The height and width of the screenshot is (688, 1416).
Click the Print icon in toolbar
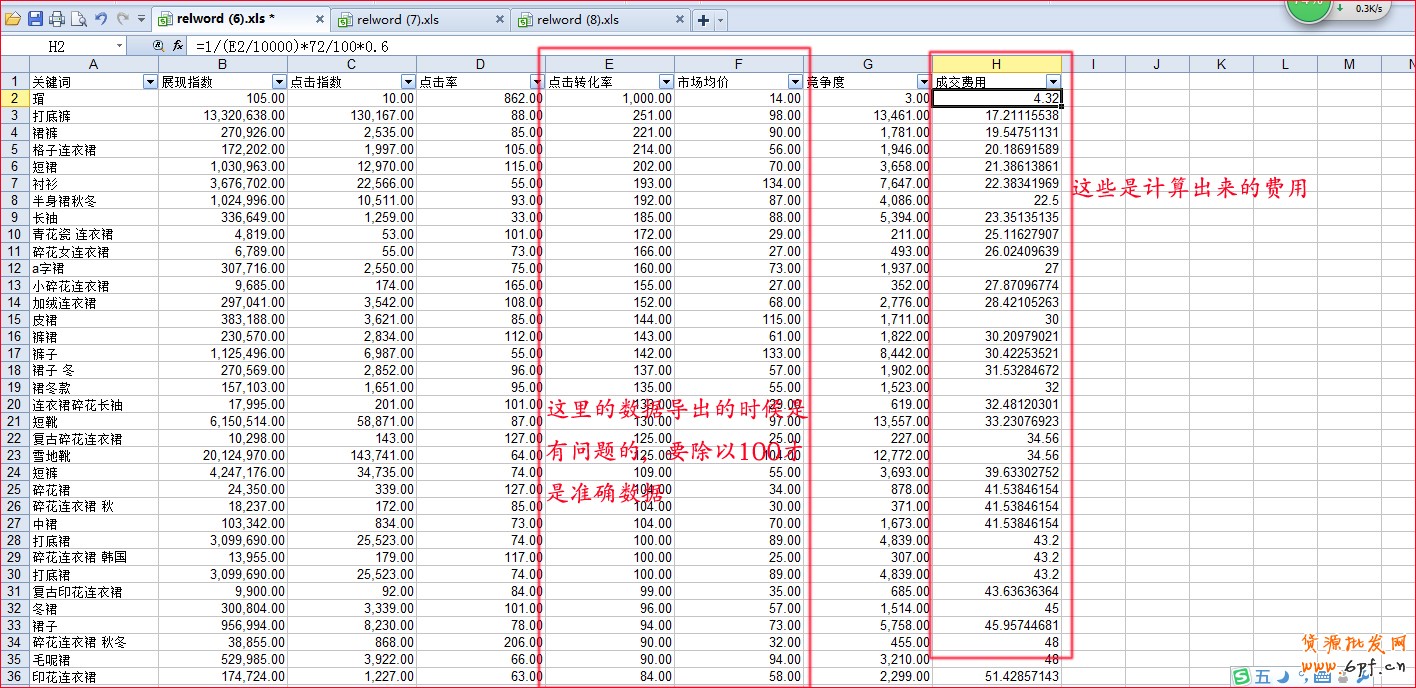[x=57, y=19]
